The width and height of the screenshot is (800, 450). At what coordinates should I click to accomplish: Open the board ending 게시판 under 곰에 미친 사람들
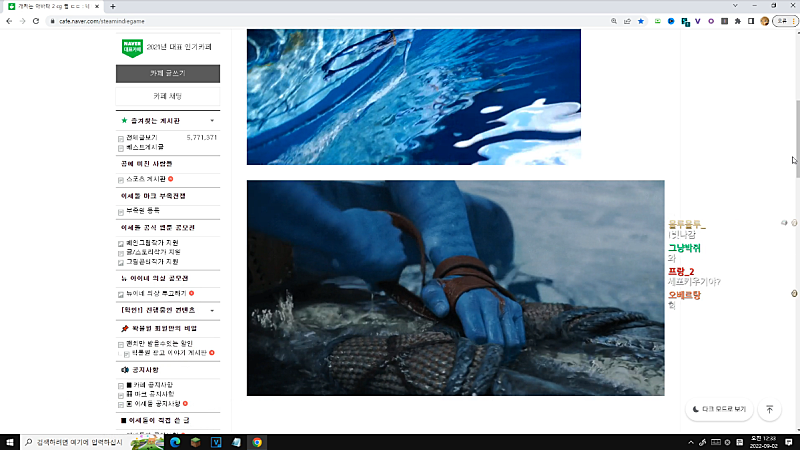pyautogui.click(x=146, y=179)
